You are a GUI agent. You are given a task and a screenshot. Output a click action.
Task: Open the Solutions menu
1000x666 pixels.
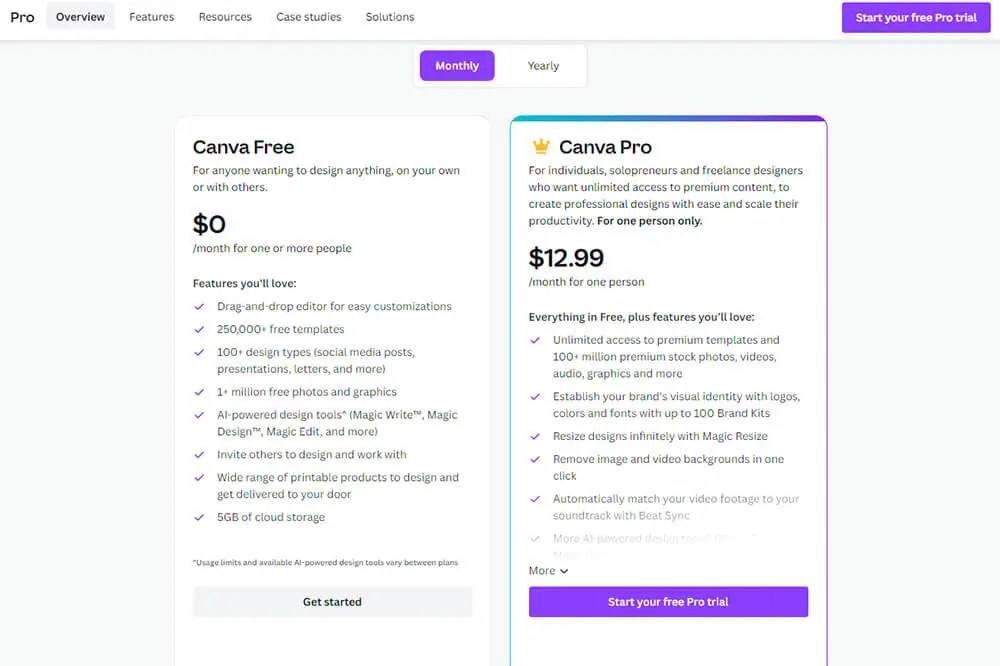click(x=389, y=16)
